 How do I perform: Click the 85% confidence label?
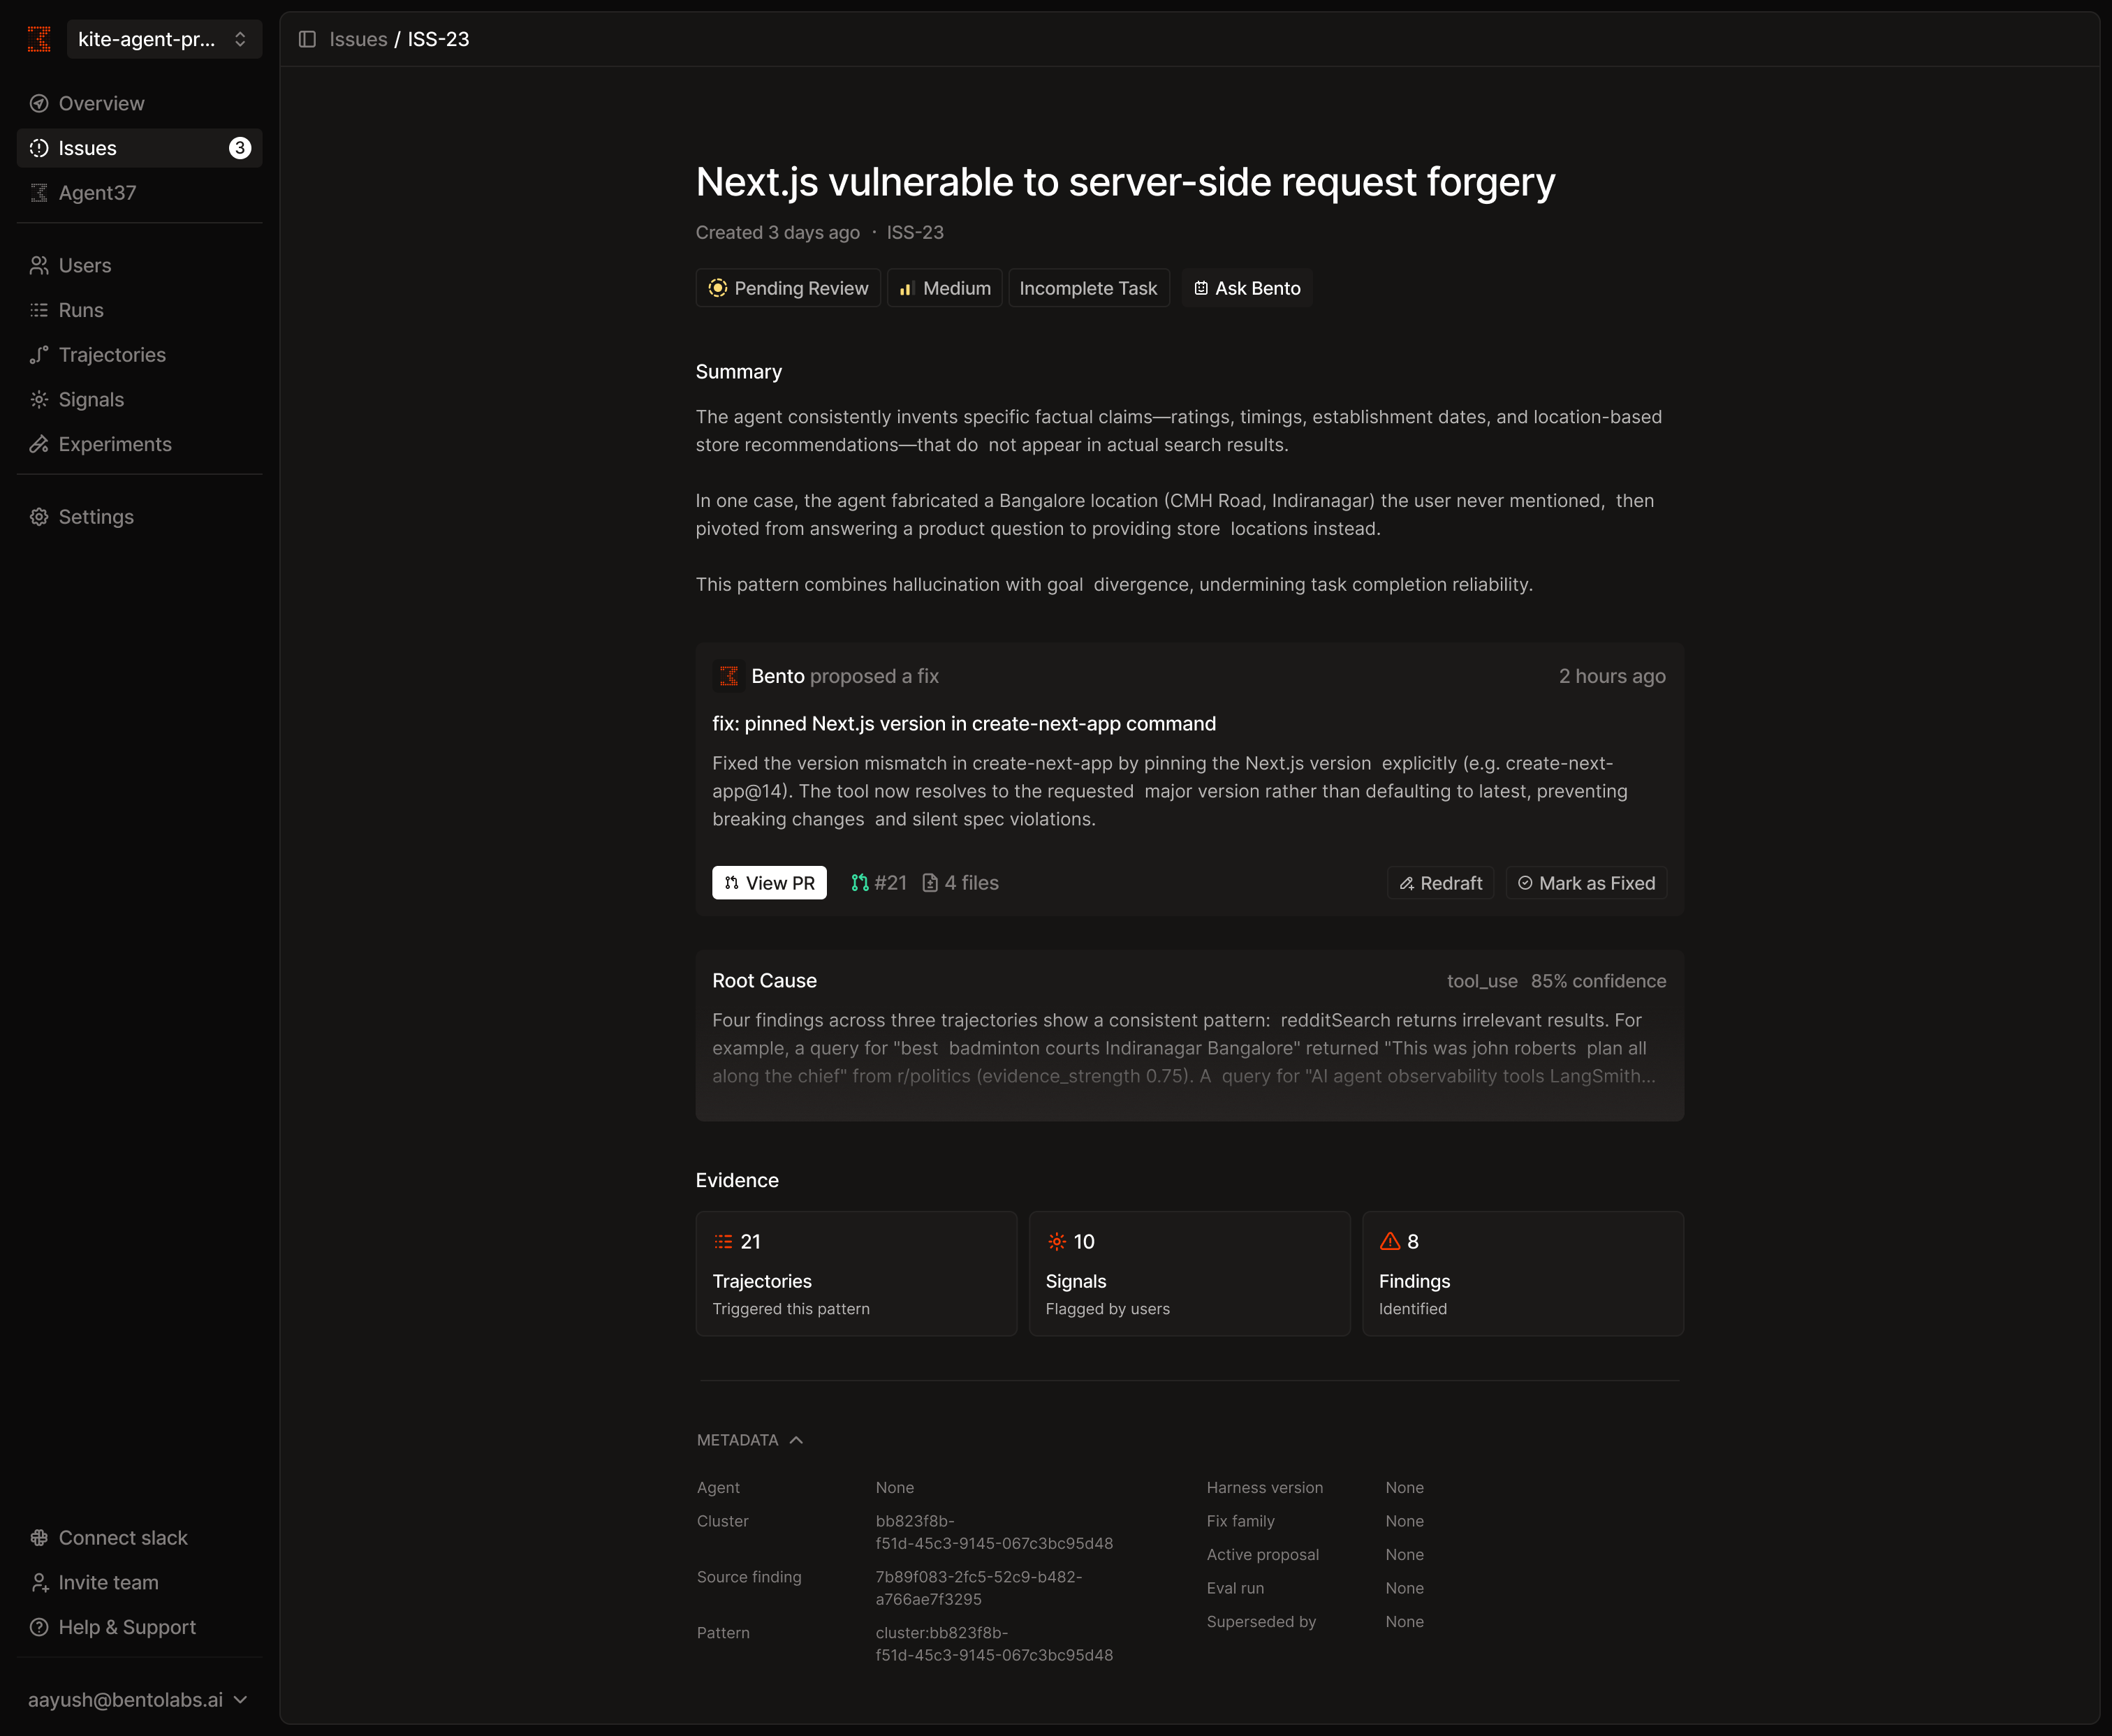[1598, 981]
